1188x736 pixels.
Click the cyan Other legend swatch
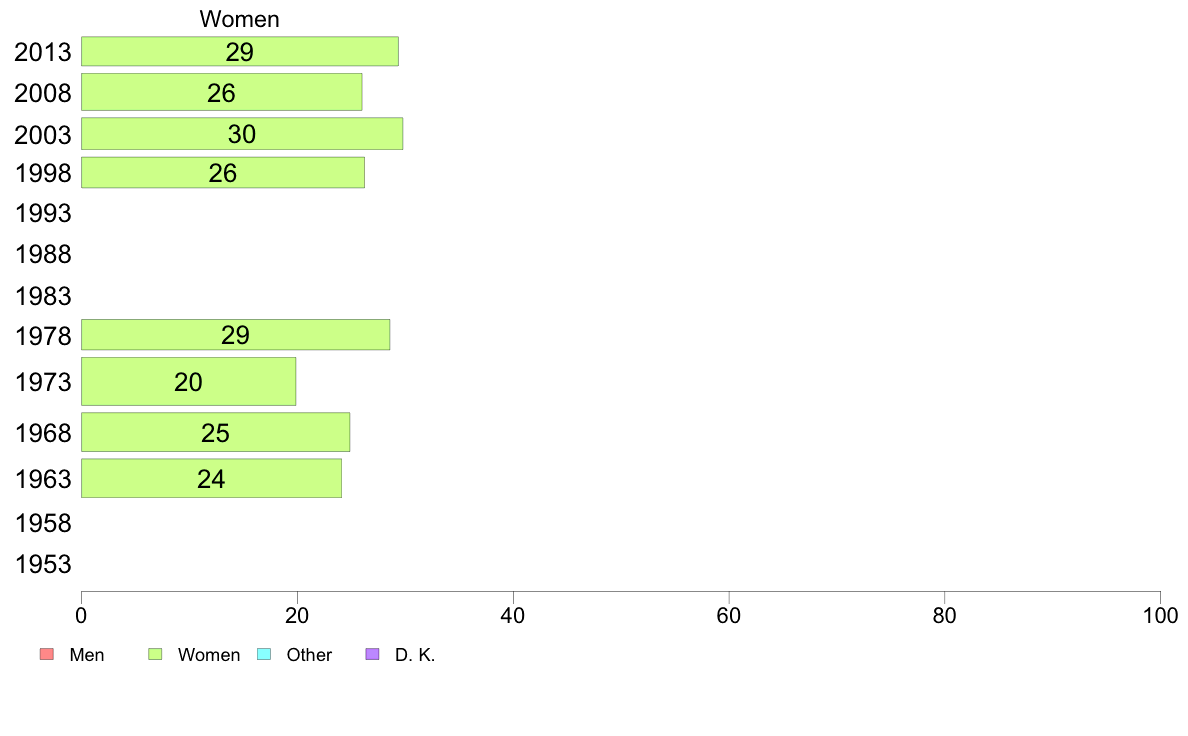(264, 654)
